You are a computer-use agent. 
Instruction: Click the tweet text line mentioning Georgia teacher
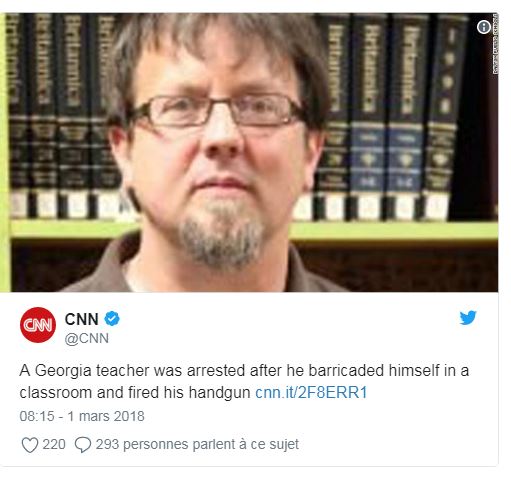(x=244, y=371)
